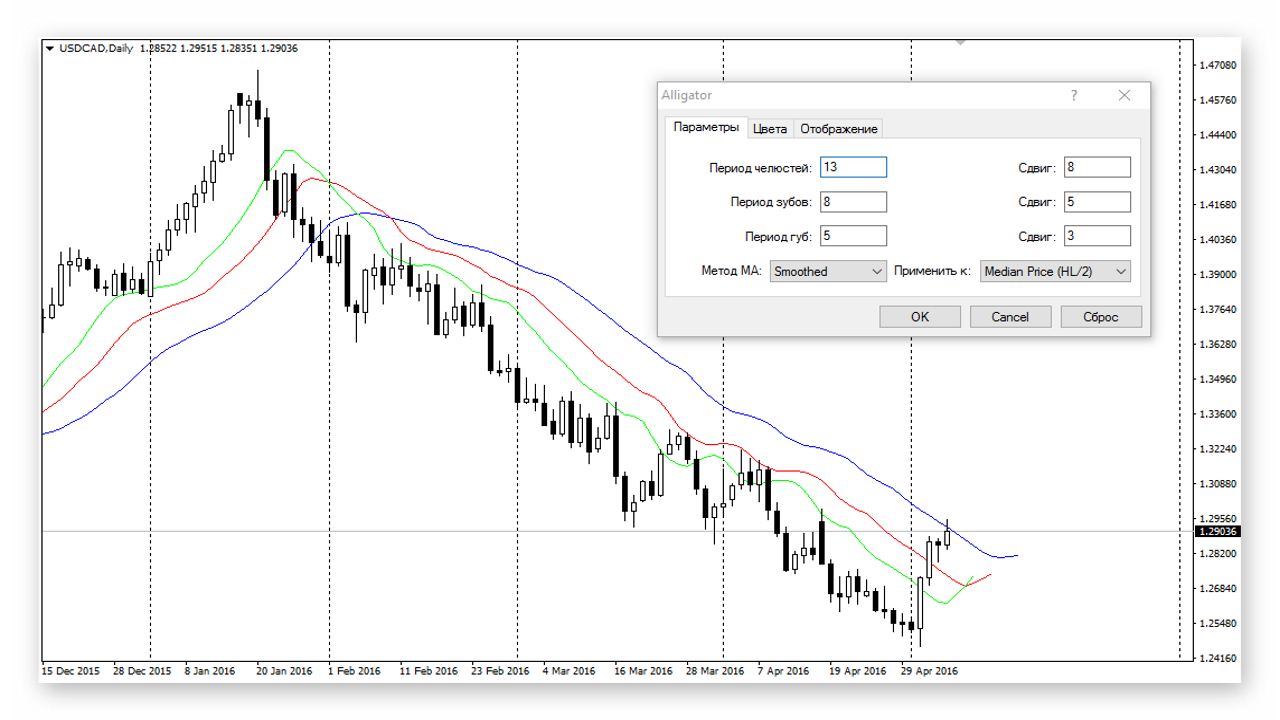1280x720 pixels.
Task: Click the Период губ input field
Action: tap(853, 236)
